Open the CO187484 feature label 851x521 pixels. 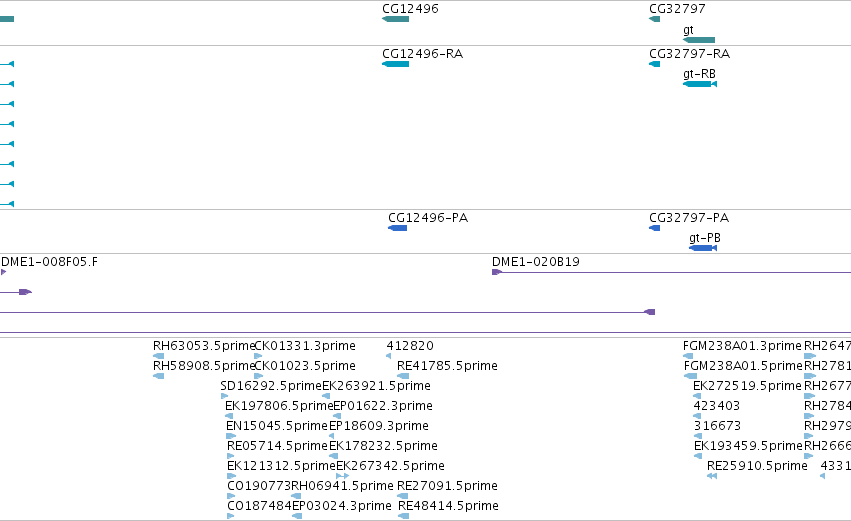[x=259, y=506]
